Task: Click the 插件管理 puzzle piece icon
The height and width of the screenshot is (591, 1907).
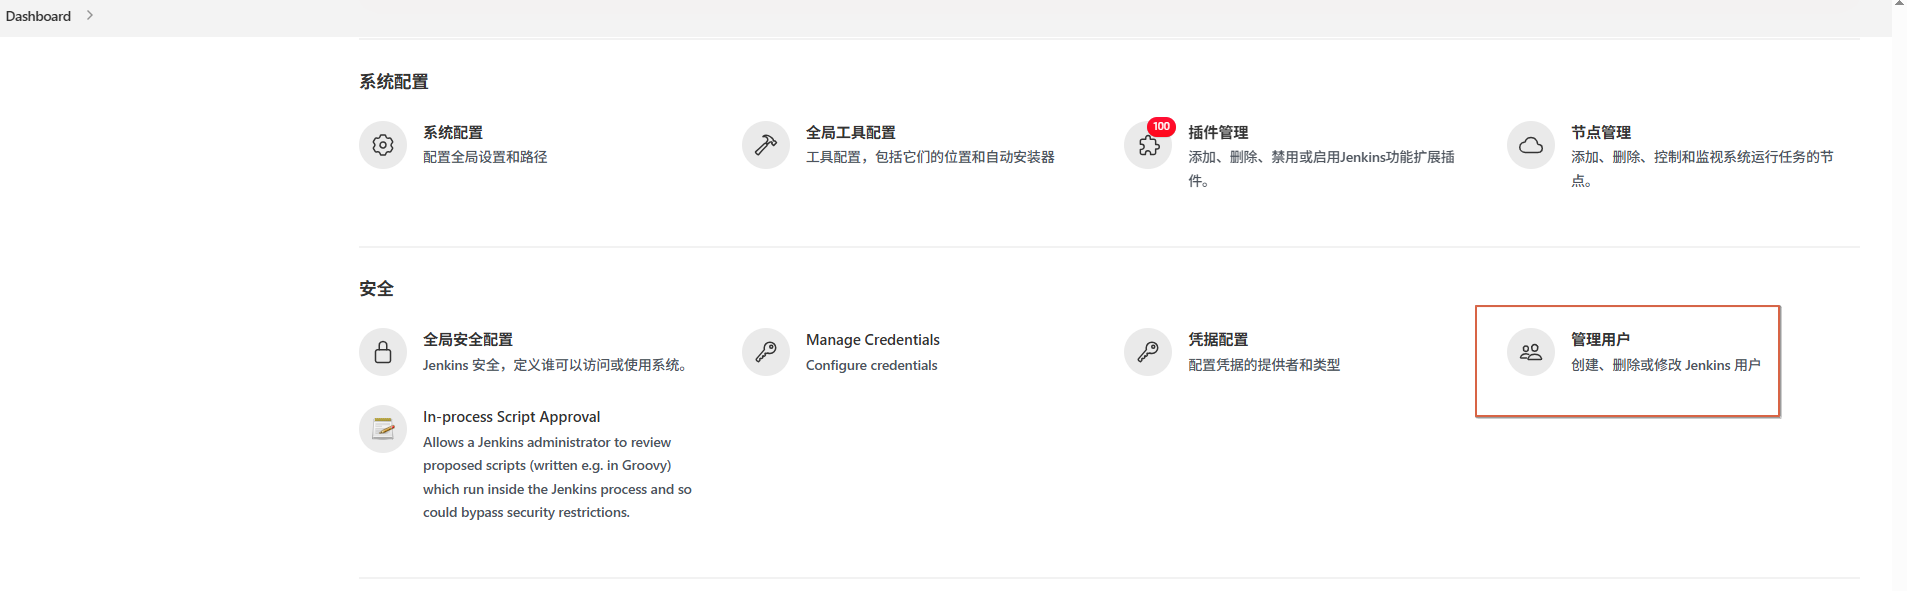Action: [x=1148, y=146]
